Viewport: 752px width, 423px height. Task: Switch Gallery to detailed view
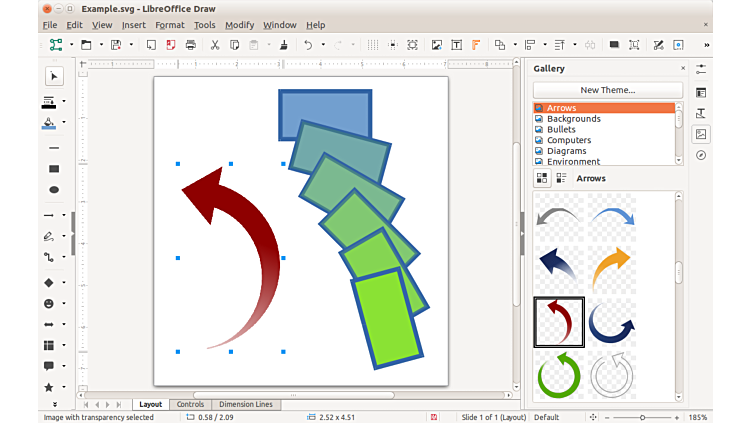[x=561, y=178]
